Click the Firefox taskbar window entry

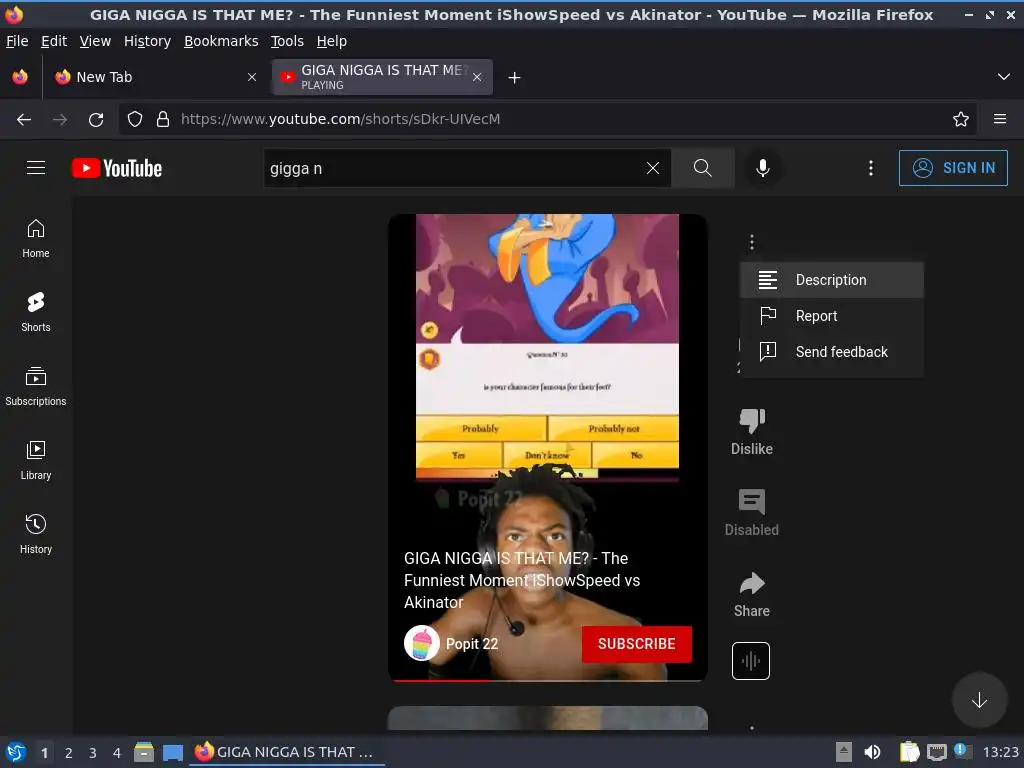click(x=287, y=752)
